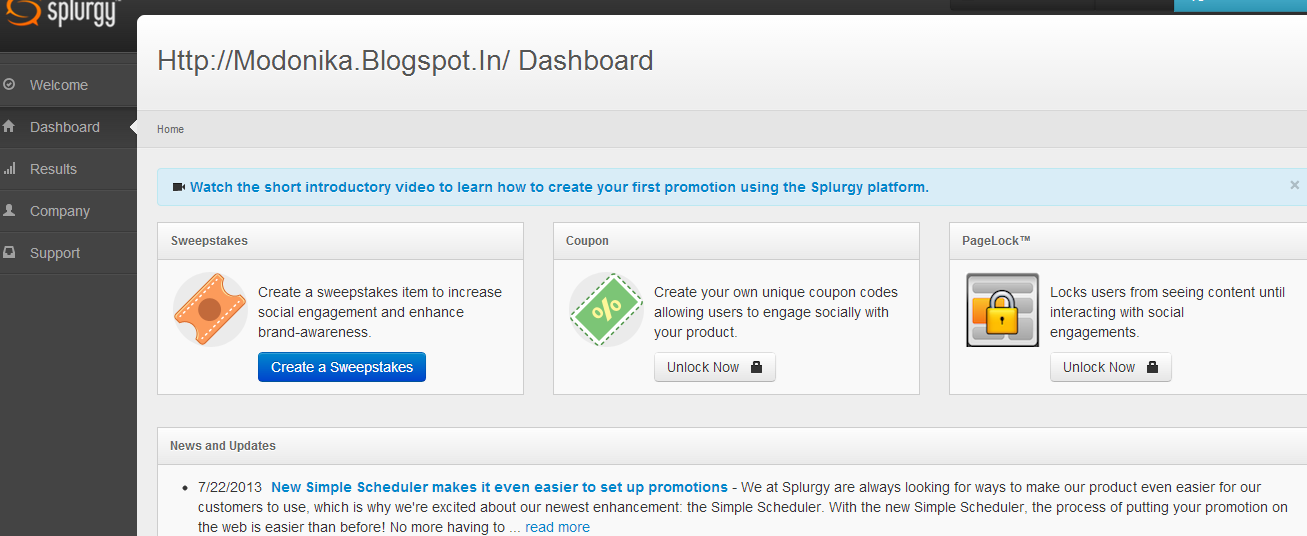Click the orange sweepstakes ticket icon
The image size is (1307, 536).
pos(210,310)
